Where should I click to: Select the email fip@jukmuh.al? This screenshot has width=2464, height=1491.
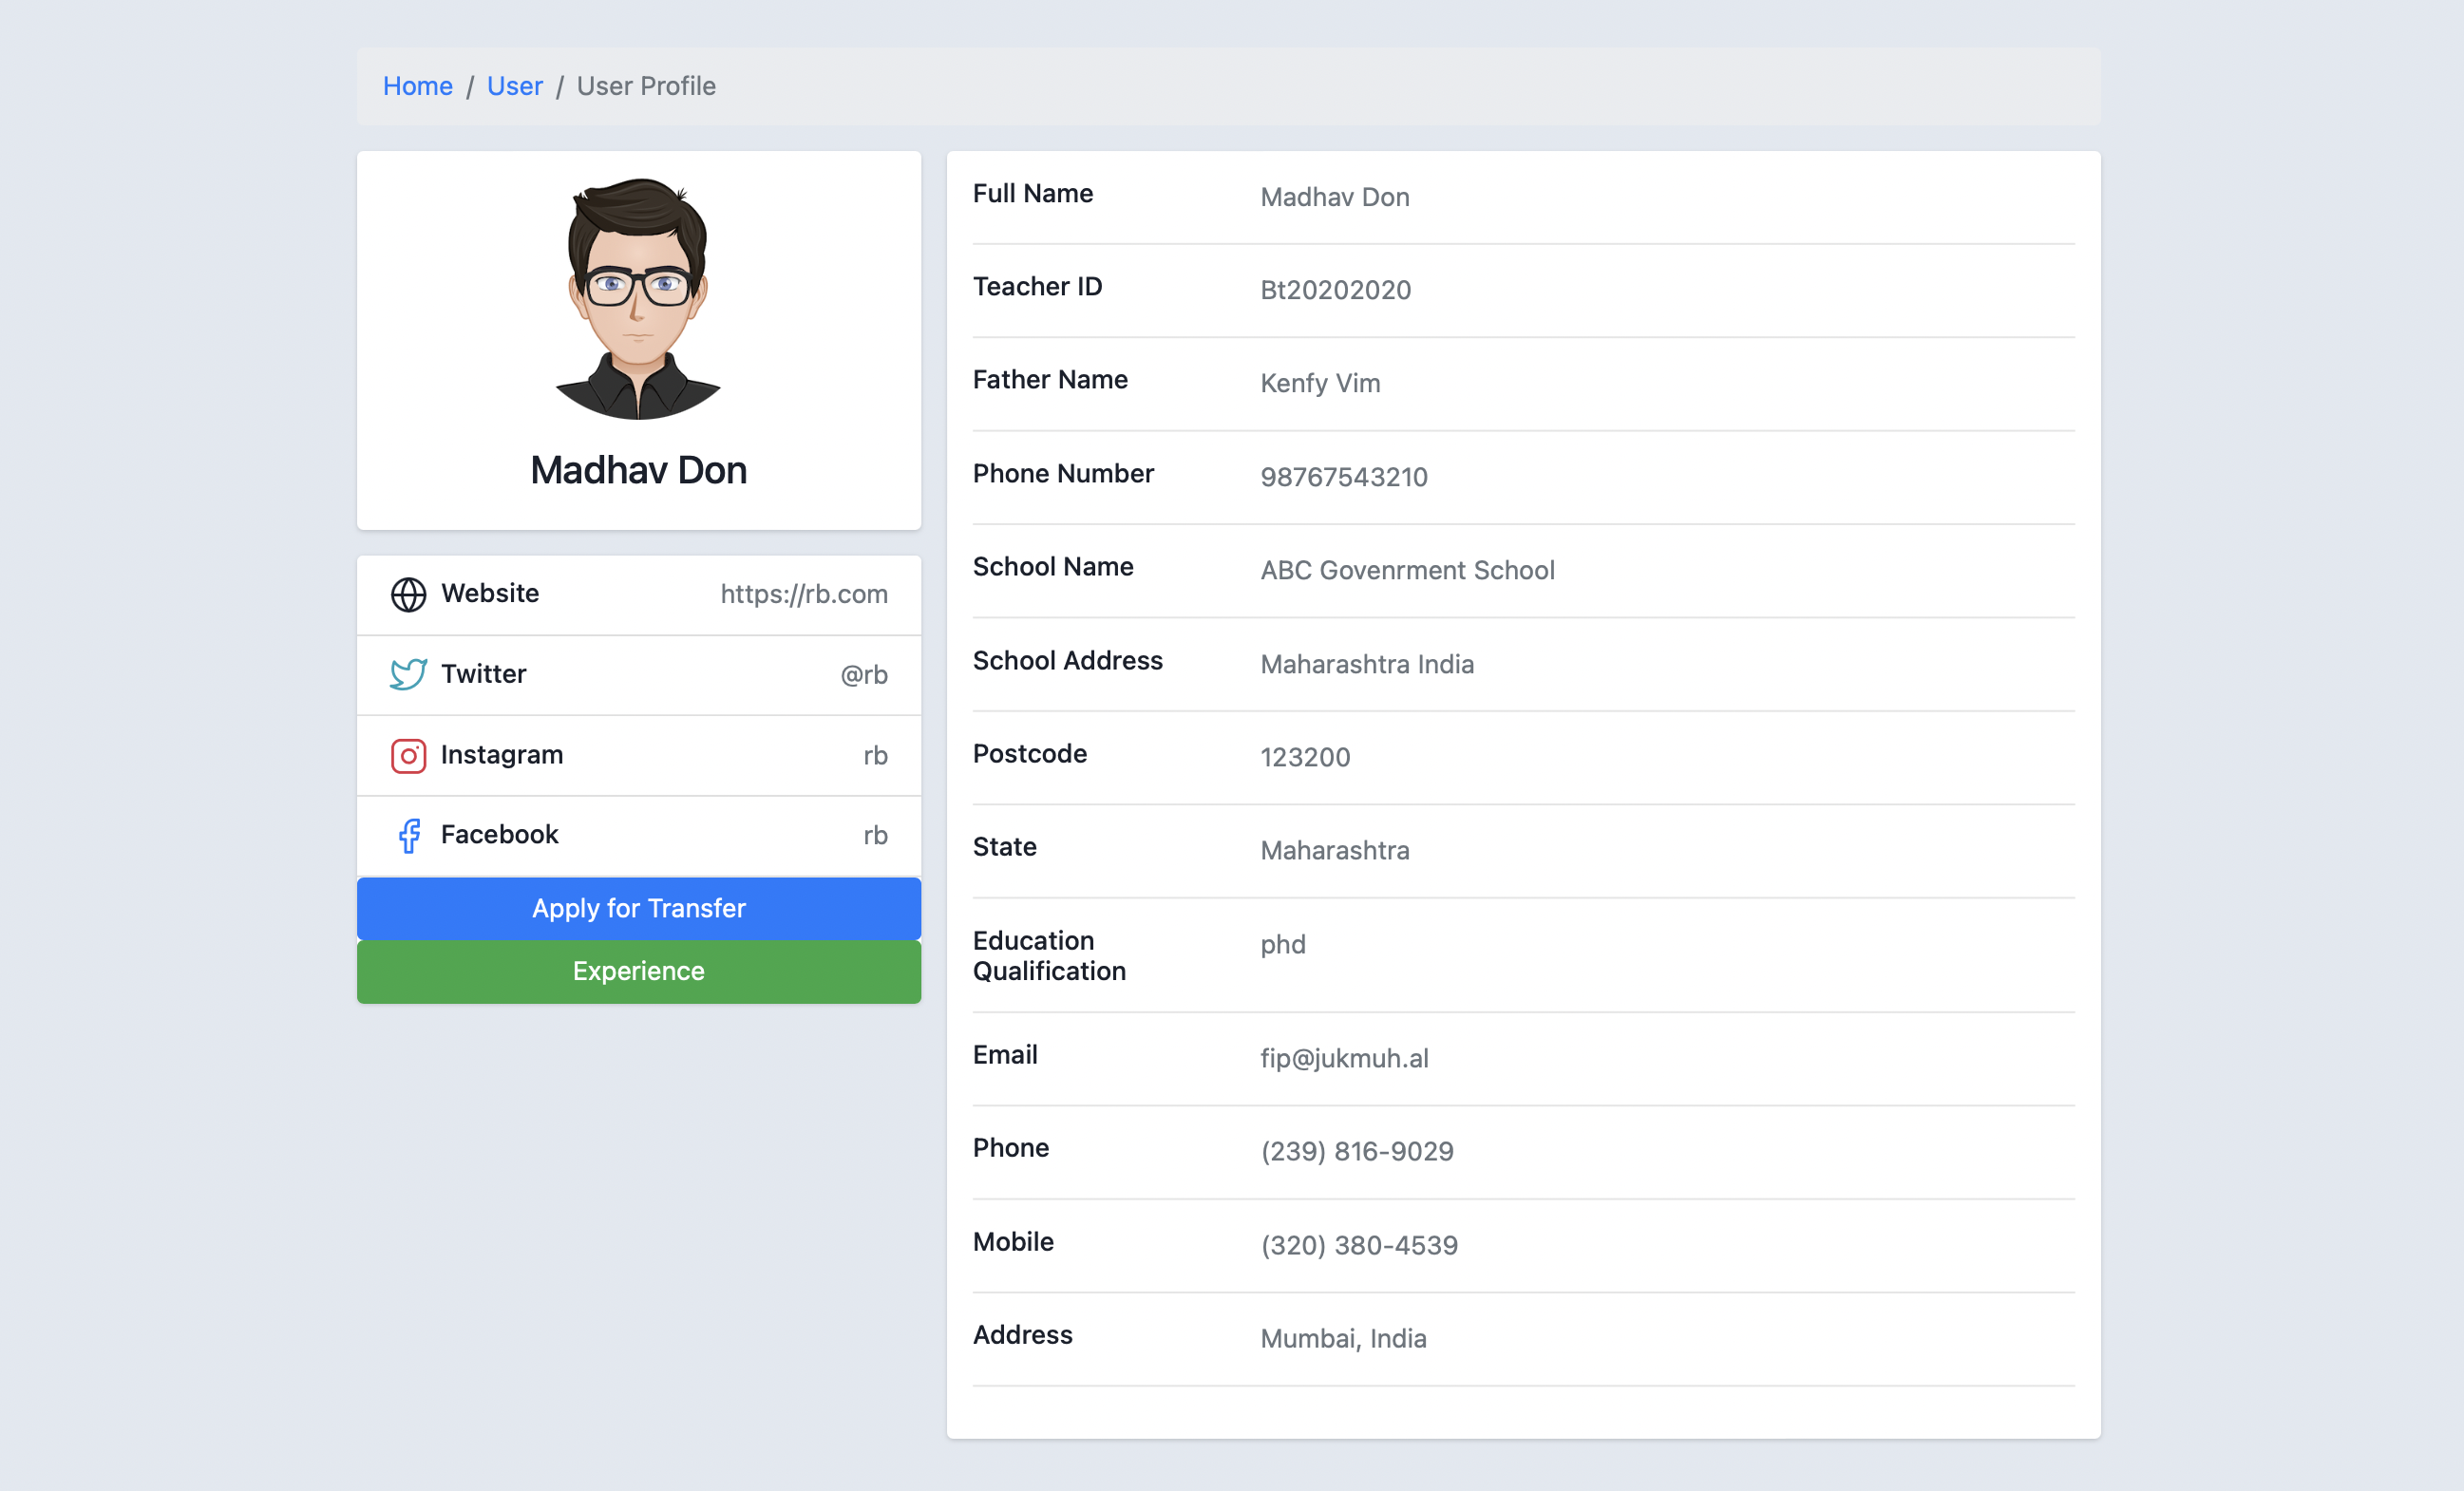[x=1345, y=1058]
